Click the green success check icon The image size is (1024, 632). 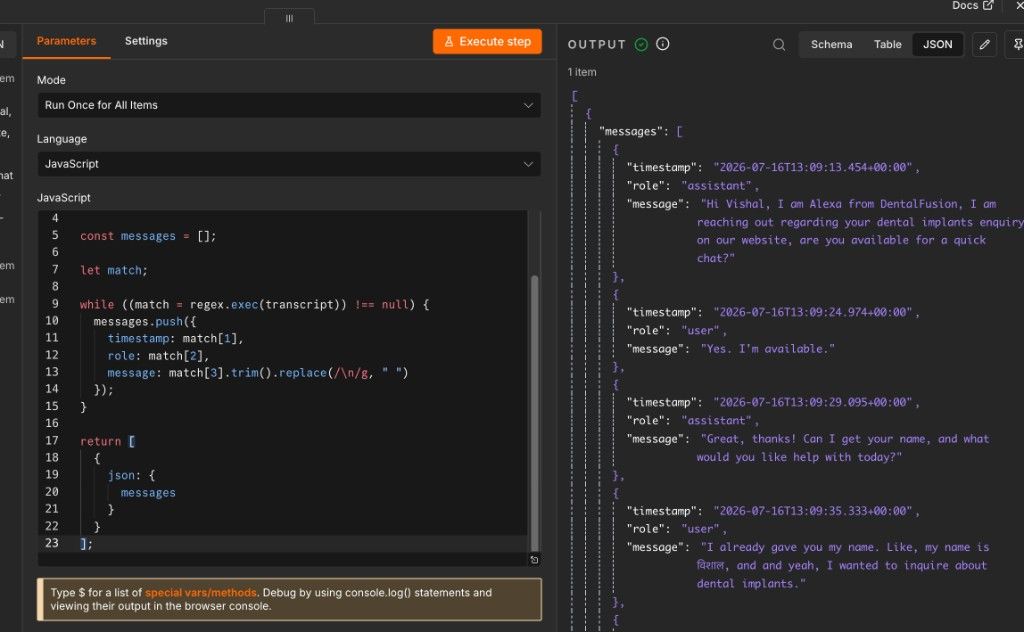[641, 44]
